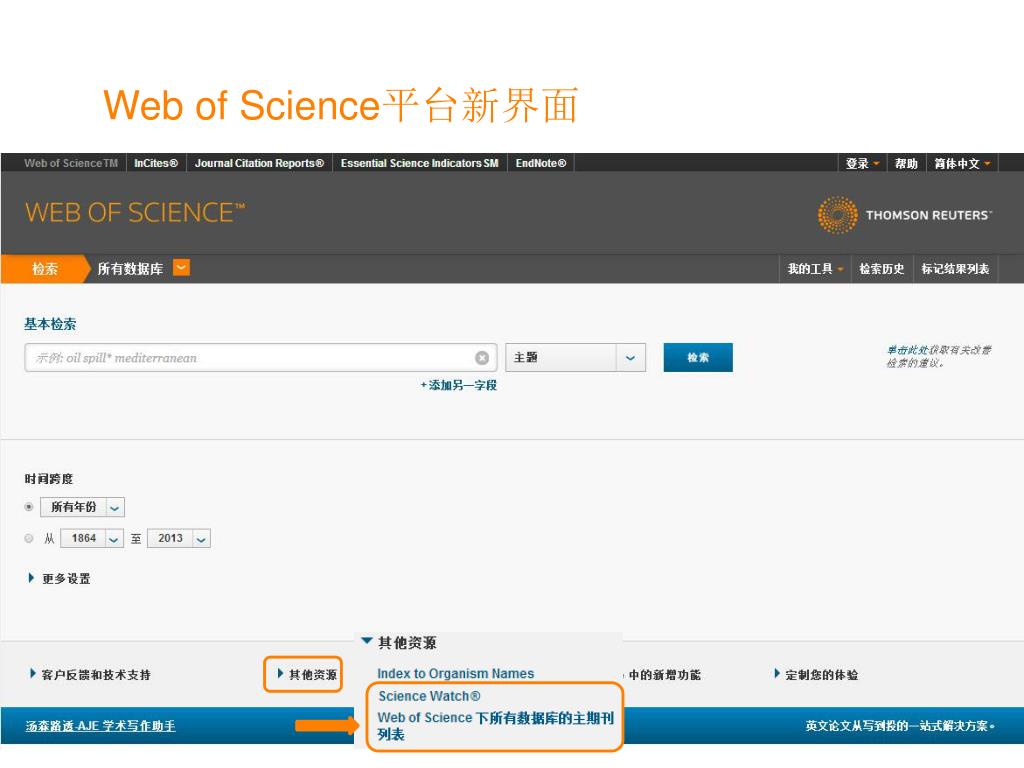The height and width of the screenshot is (768, 1024).
Task: Click 所有数据库 label
Action: [130, 268]
